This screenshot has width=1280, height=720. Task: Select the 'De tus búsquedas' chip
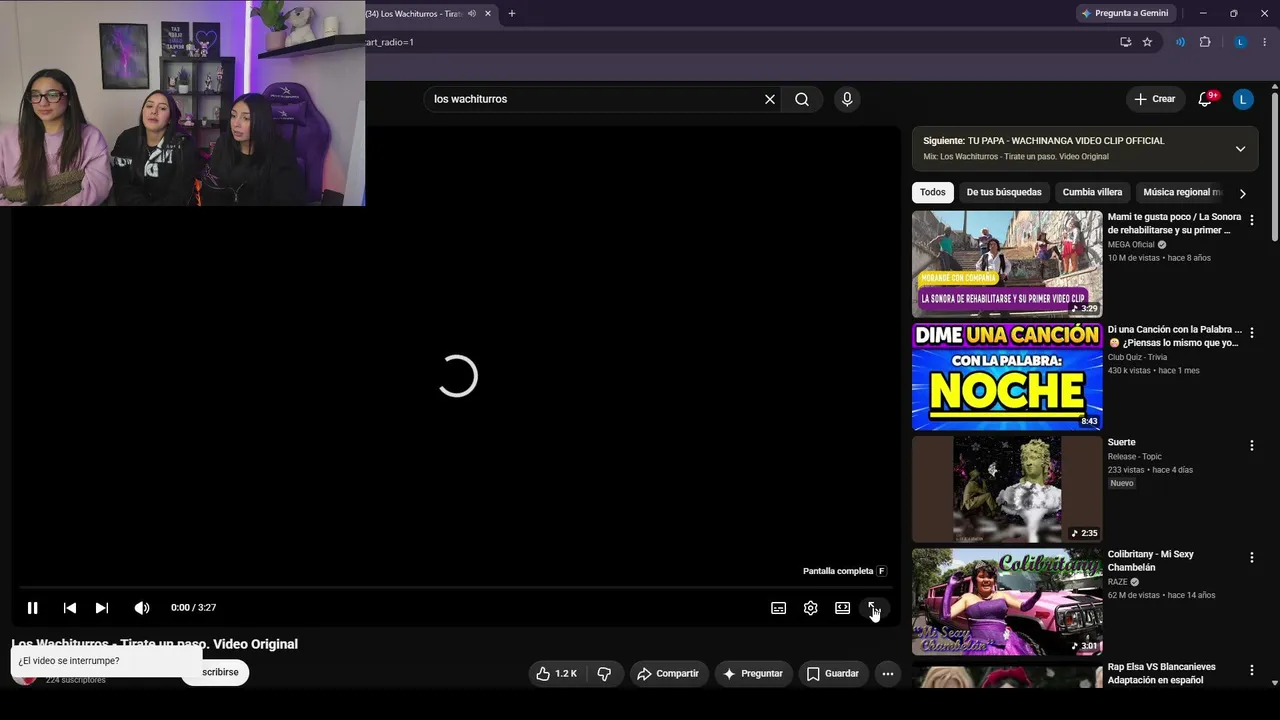[1004, 192]
